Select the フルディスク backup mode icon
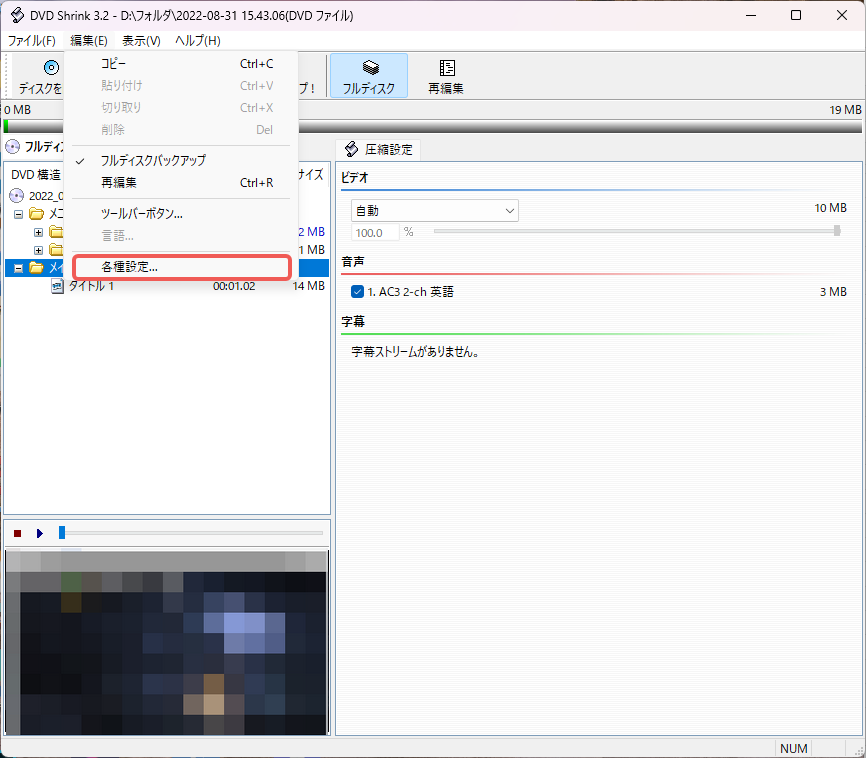866x758 pixels. click(367, 68)
